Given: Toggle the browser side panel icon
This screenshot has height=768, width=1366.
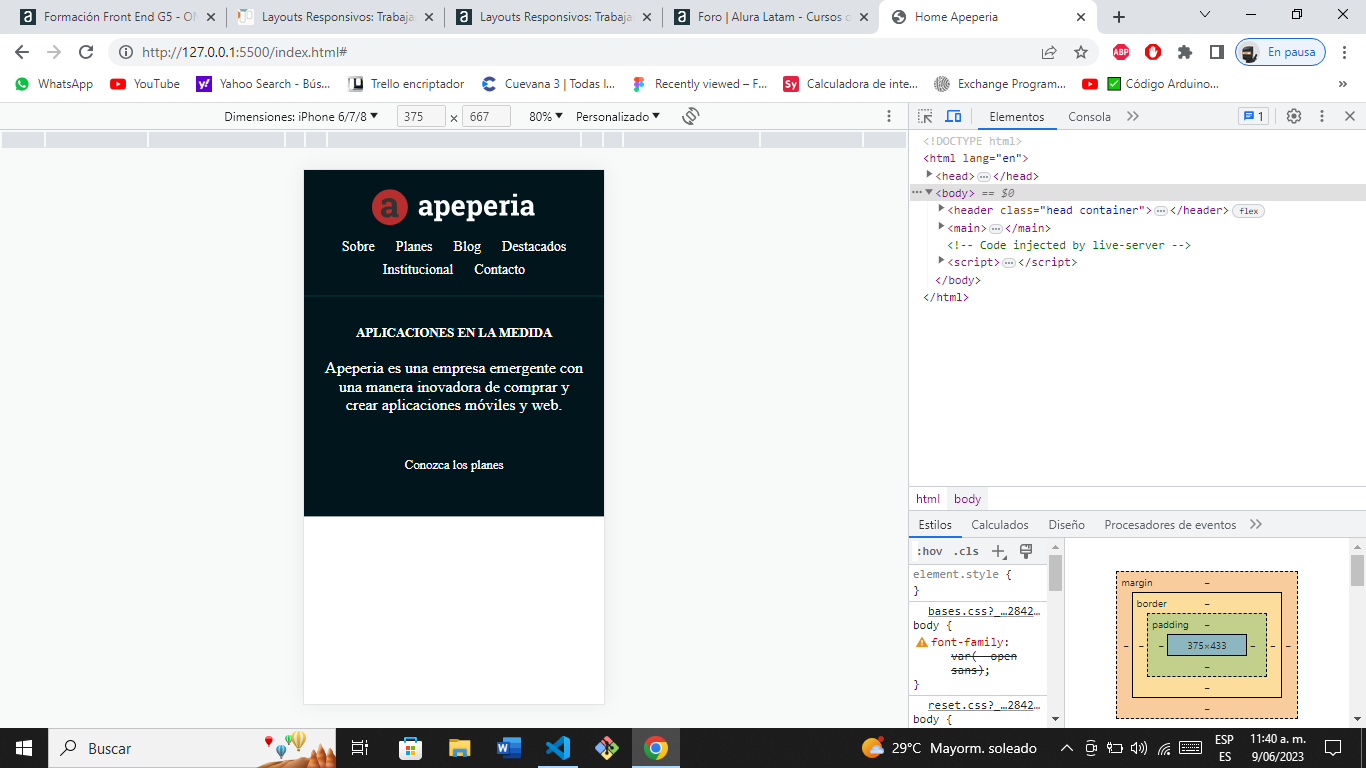Looking at the screenshot, I should coord(1217,52).
